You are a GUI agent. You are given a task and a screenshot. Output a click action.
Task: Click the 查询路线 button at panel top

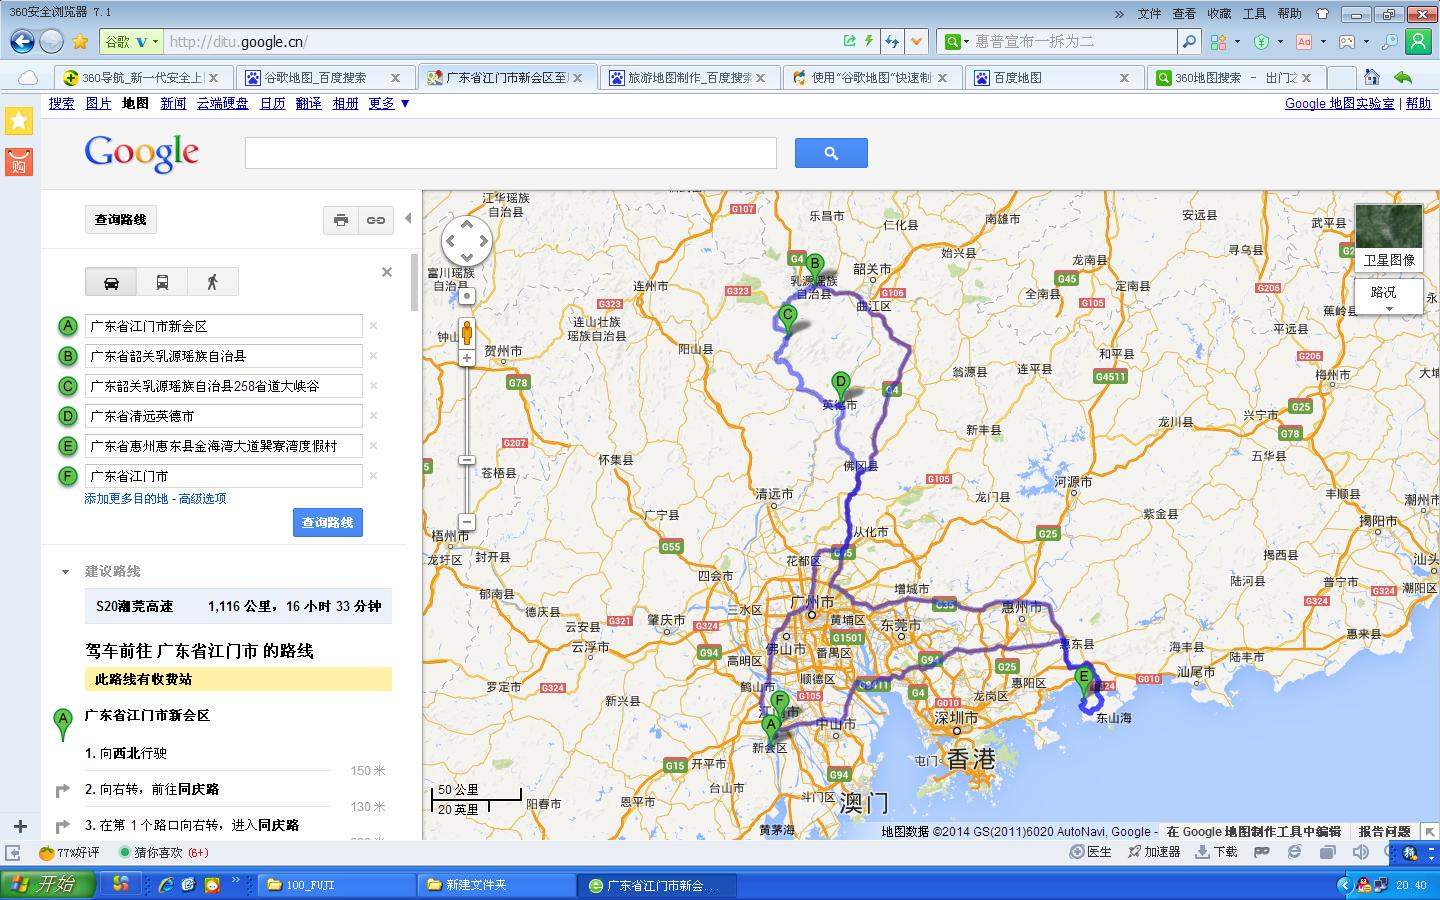(x=120, y=220)
